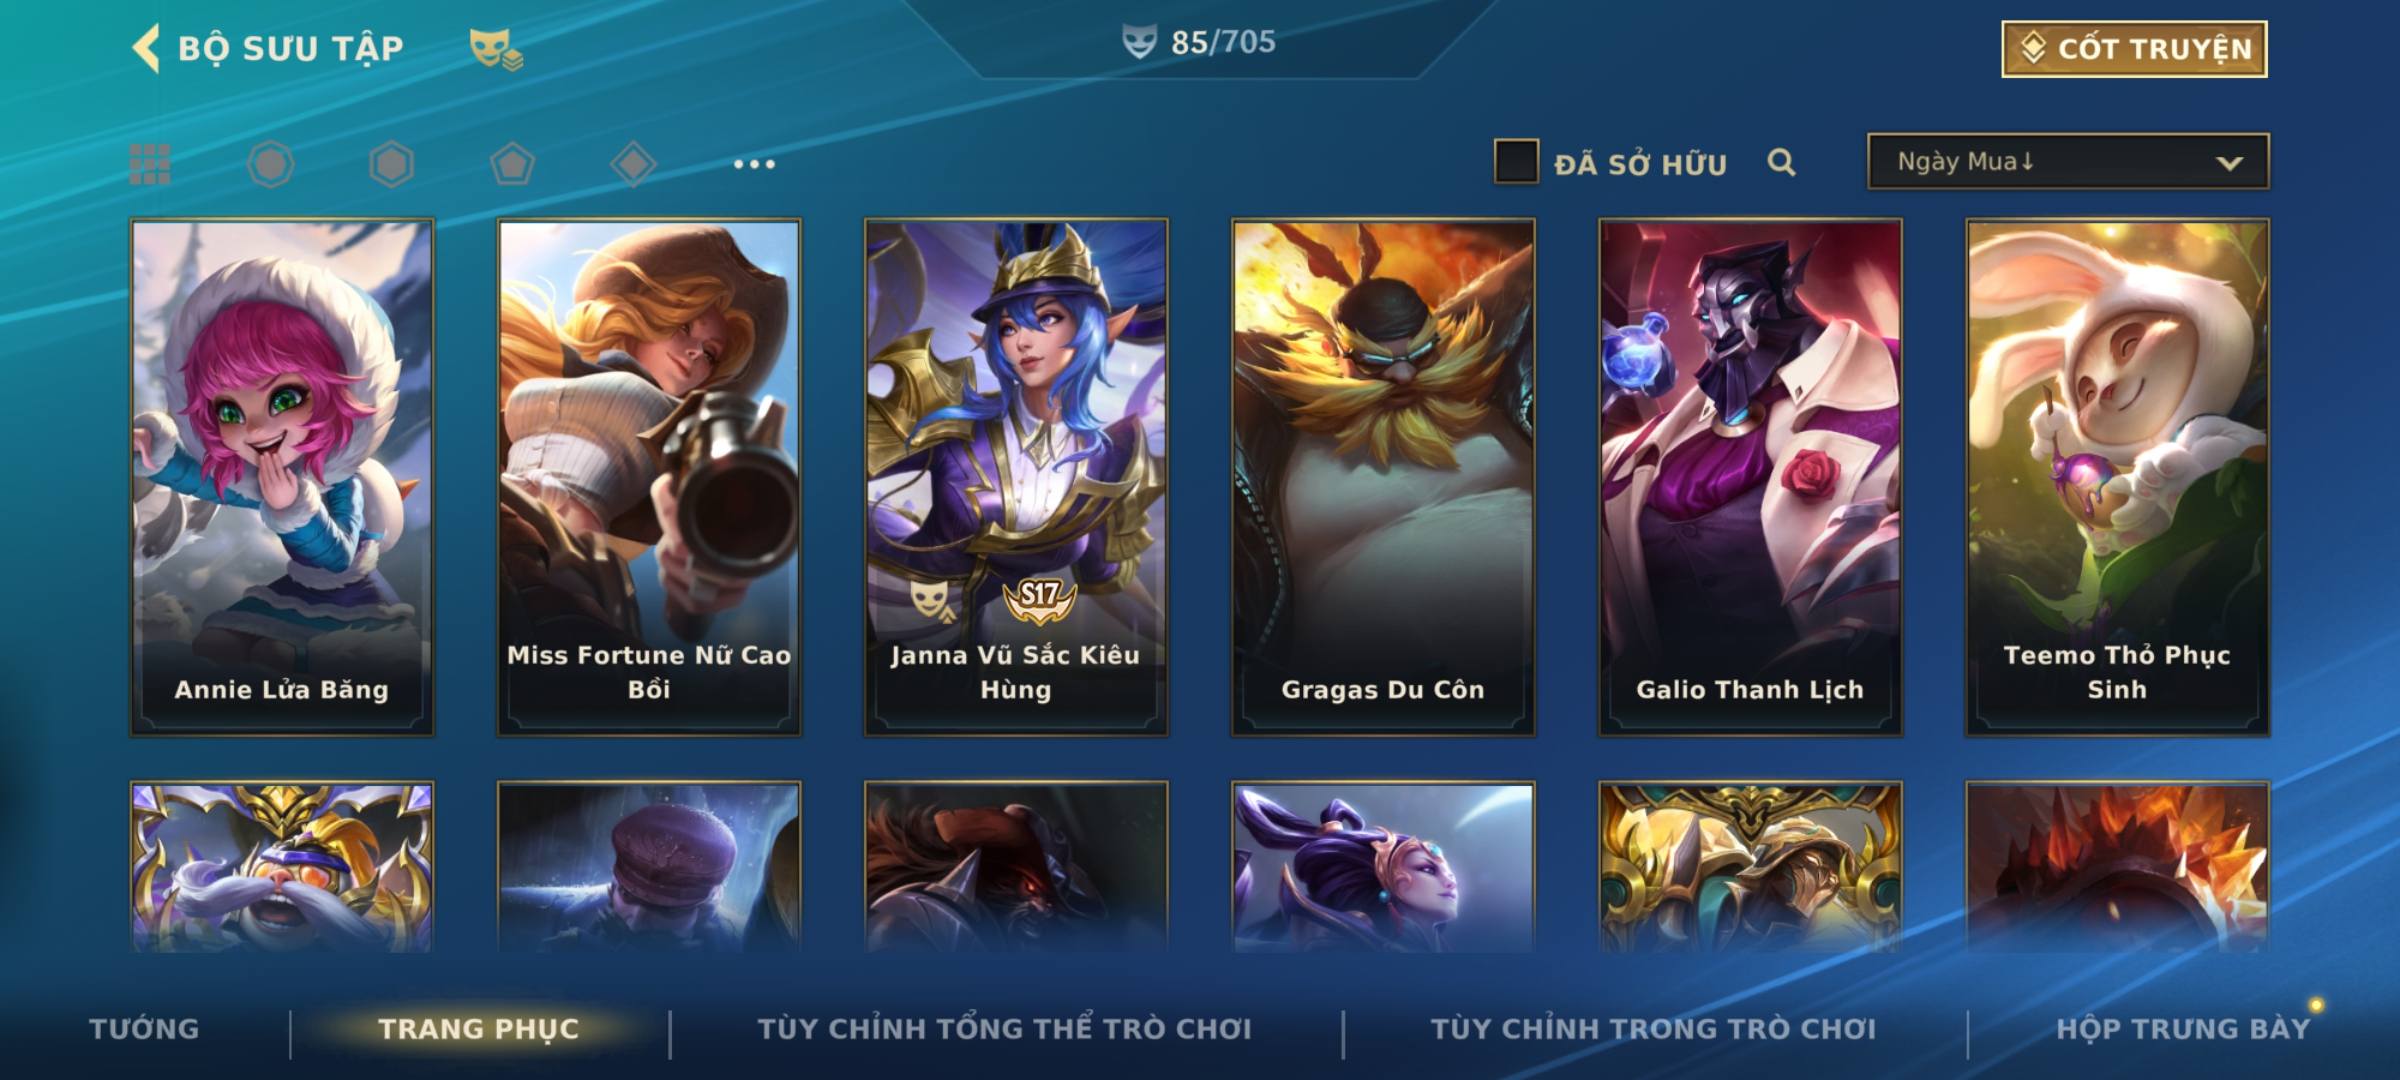The image size is (2400, 1080).
Task: Open the Galio Thanh Lịch skin card
Action: 1750,478
